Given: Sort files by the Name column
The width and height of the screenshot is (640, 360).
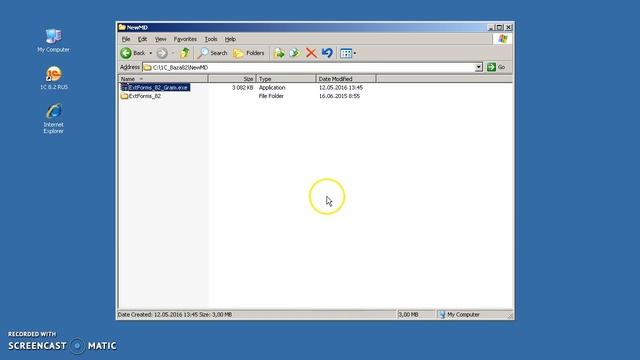Looking at the screenshot, I should tap(163, 79).
